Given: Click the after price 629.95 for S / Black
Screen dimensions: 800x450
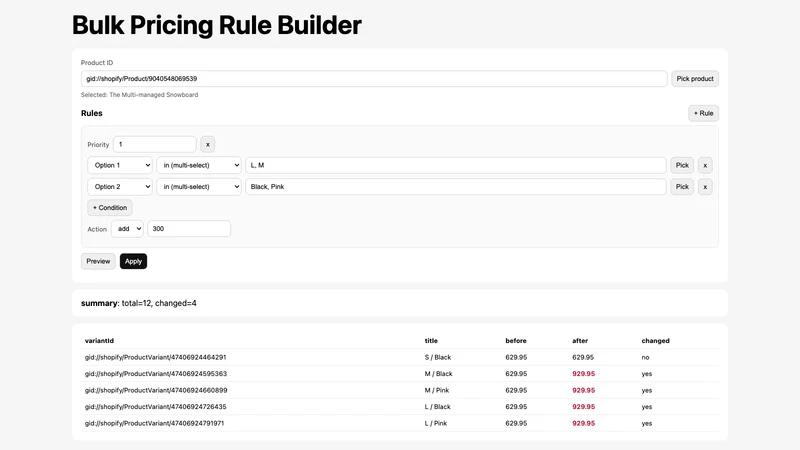Looking at the screenshot, I should [x=583, y=357].
